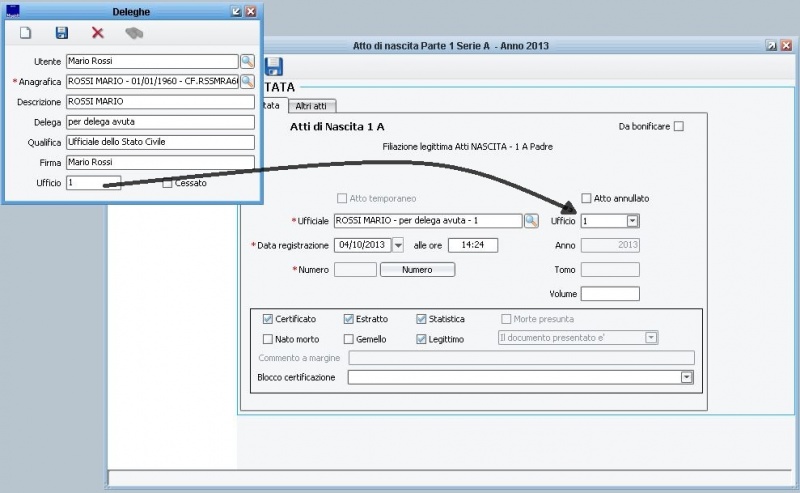Open search lookup next to Utente field
Viewport: 800px width, 493px height.
247,62
